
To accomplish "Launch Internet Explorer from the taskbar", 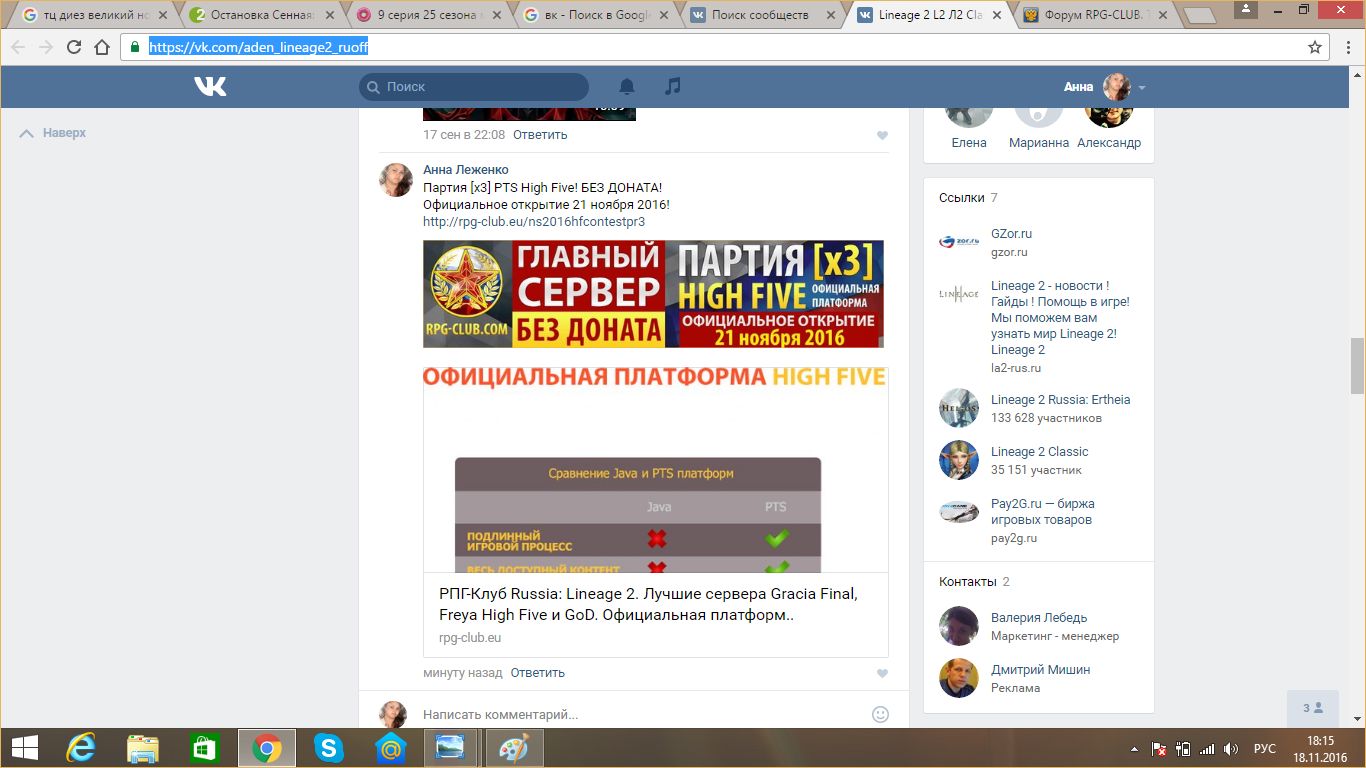I will 80,748.
